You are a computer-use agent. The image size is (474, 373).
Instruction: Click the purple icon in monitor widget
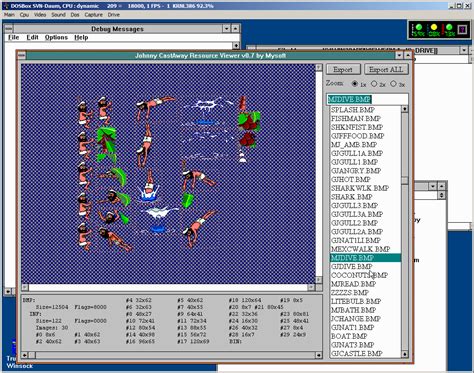point(462,29)
